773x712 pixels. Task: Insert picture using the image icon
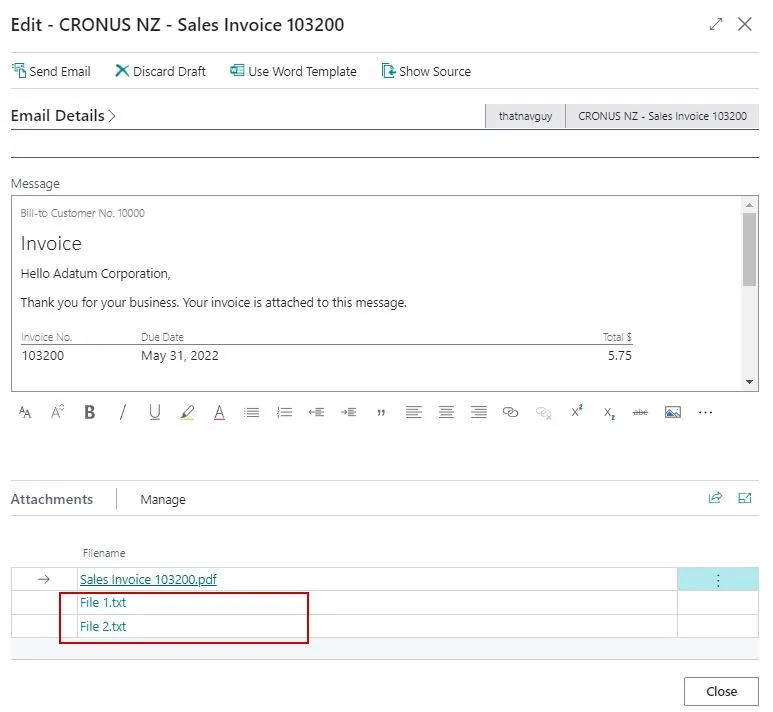[x=673, y=412]
